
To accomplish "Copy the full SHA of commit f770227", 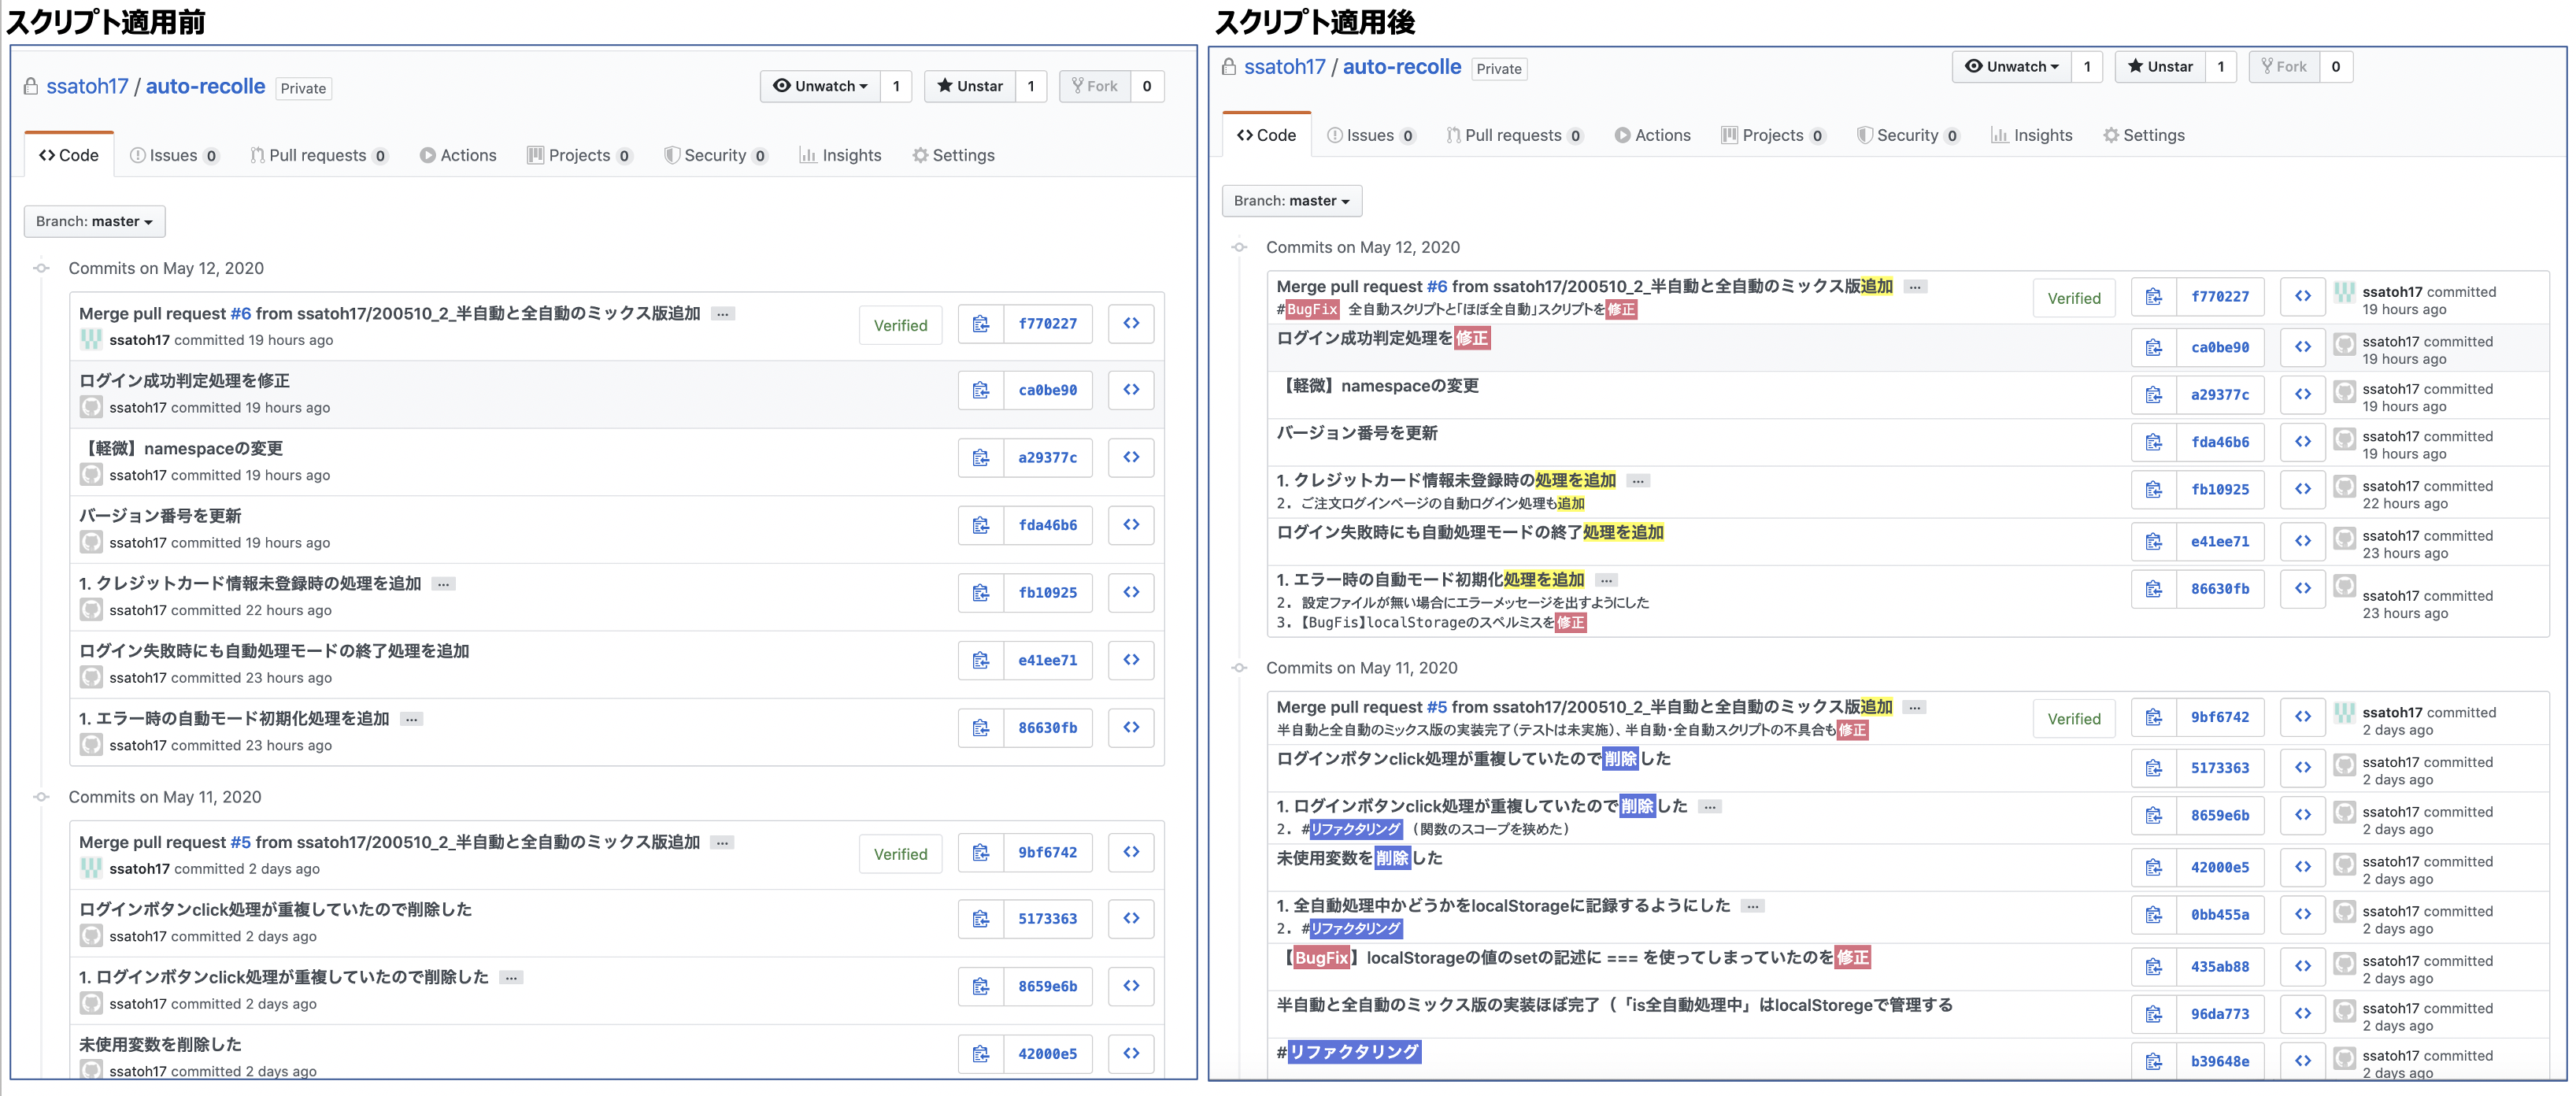I will pyautogui.click(x=981, y=323).
